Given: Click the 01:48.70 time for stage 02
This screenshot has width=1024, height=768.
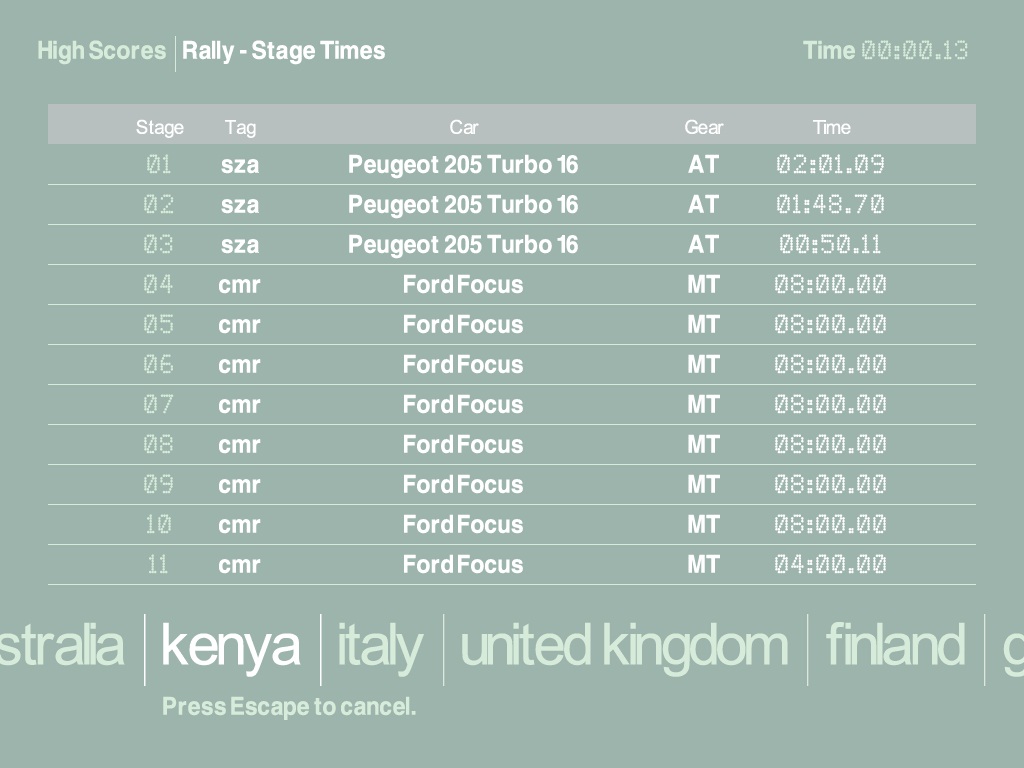Looking at the screenshot, I should tap(830, 205).
